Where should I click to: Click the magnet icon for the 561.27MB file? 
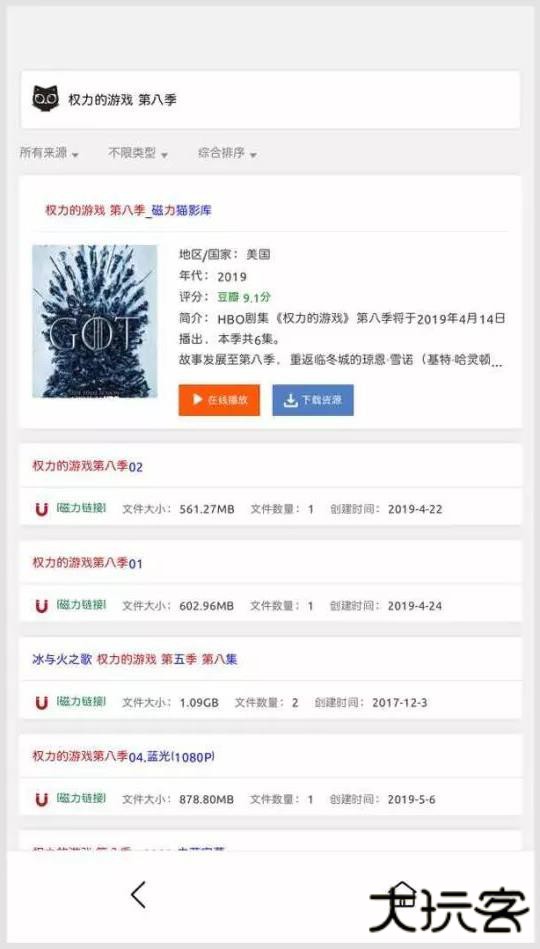[41, 509]
